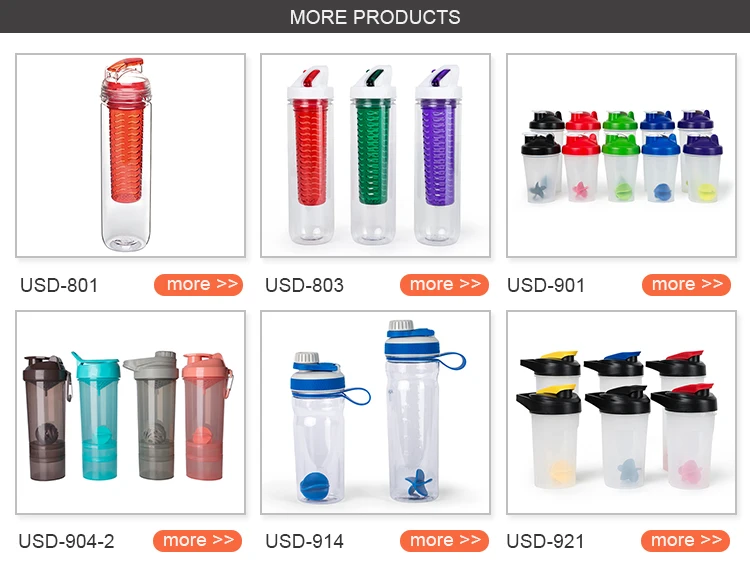Select the three colored infuser bottles image
This screenshot has height=578, width=750.
pos(375,156)
